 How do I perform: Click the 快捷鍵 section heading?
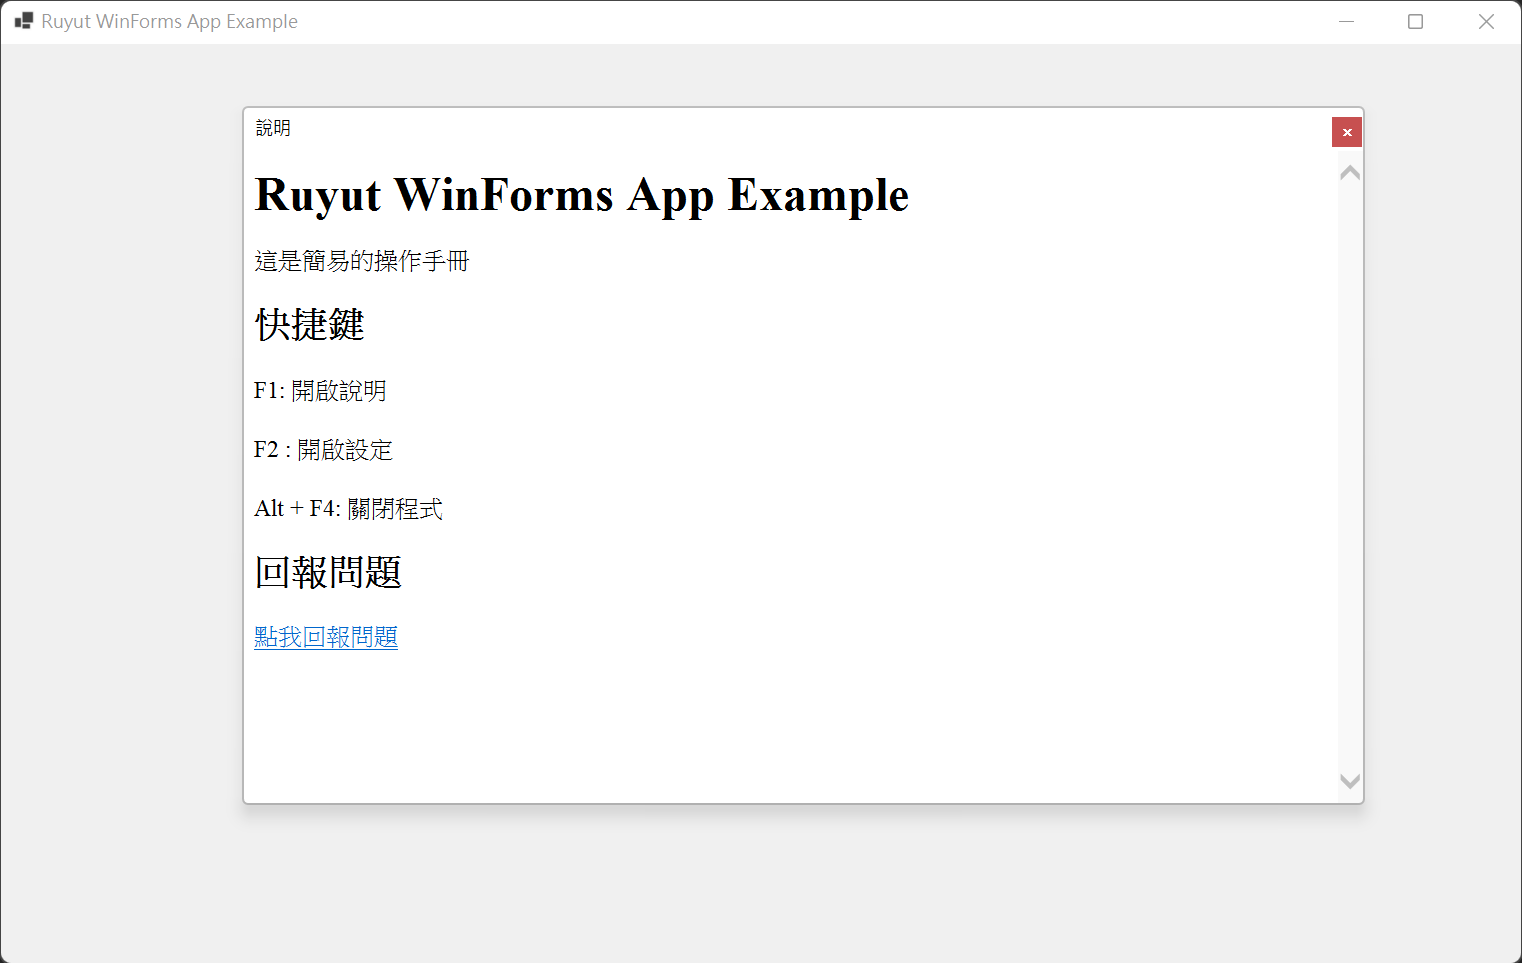[x=309, y=324]
